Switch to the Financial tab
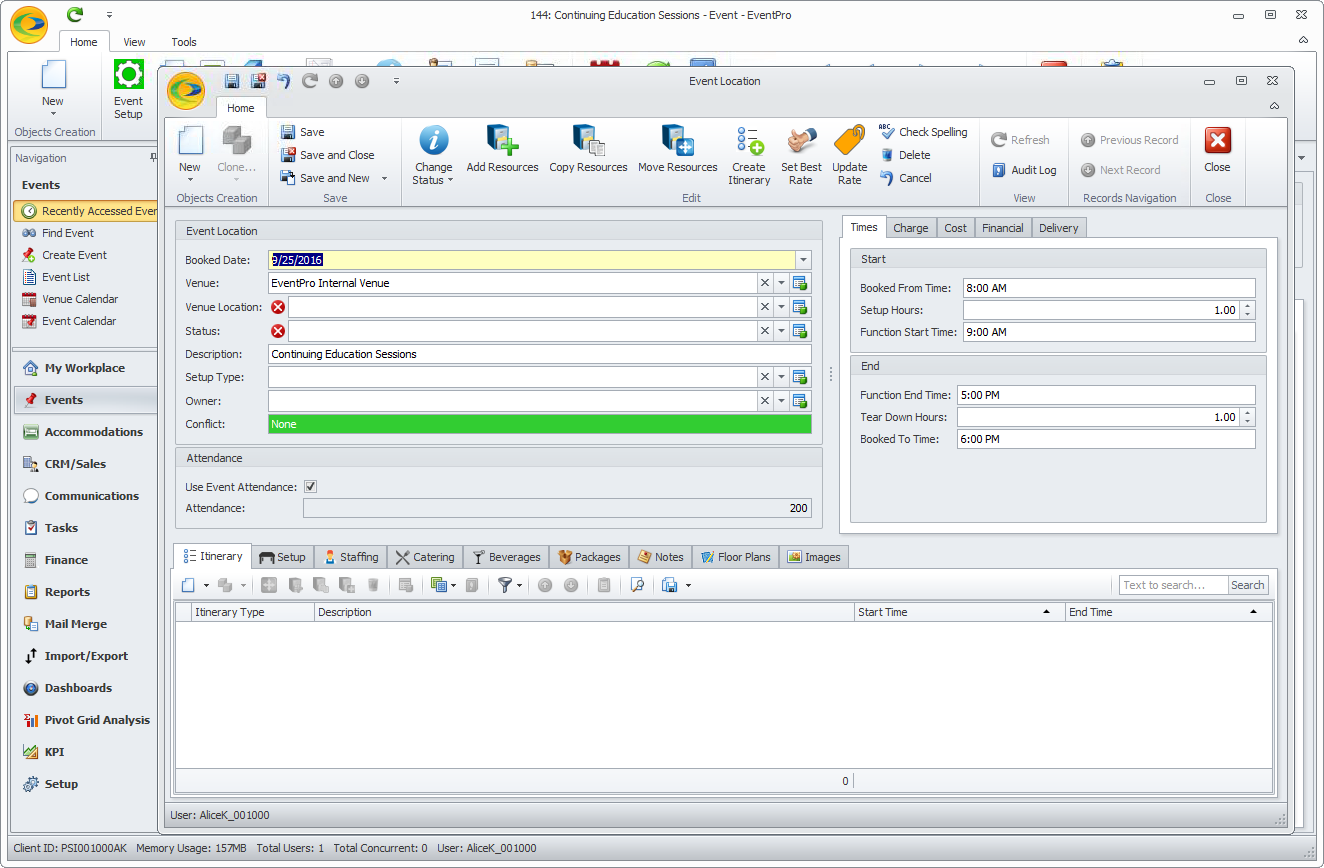The height and width of the screenshot is (868, 1324). pyautogui.click(x=1002, y=228)
